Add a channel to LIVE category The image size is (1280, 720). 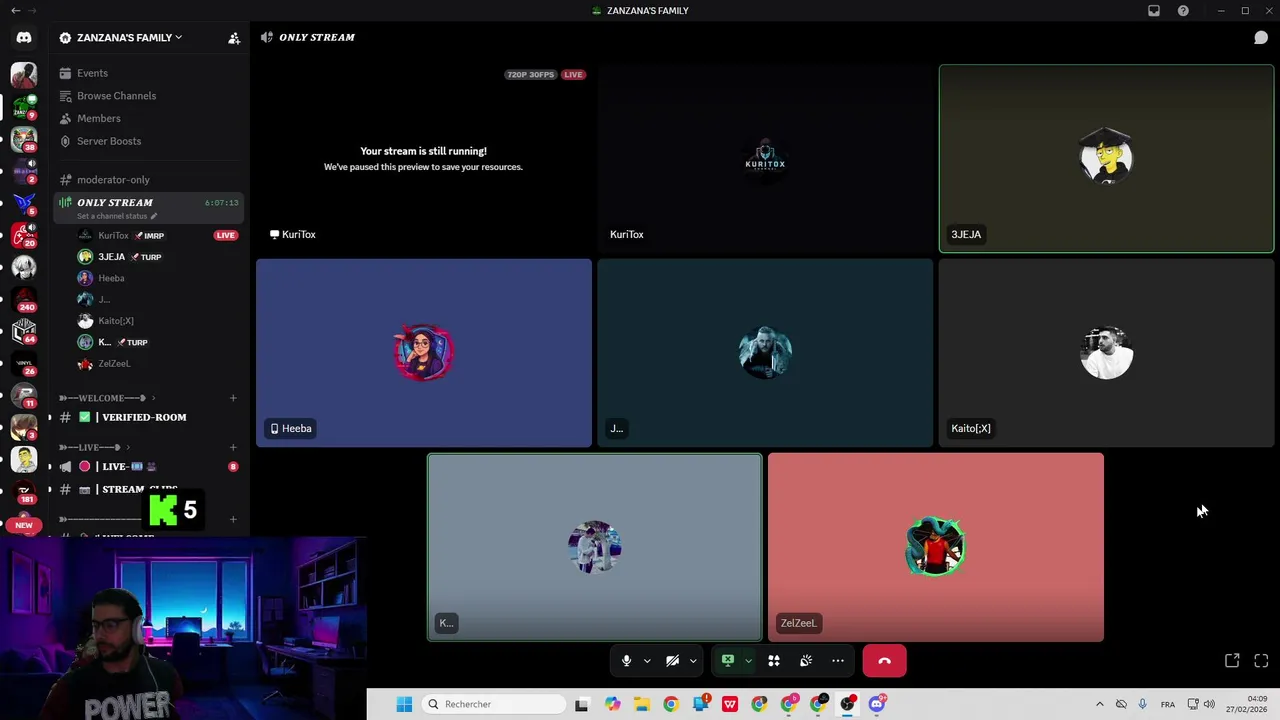pyautogui.click(x=233, y=447)
